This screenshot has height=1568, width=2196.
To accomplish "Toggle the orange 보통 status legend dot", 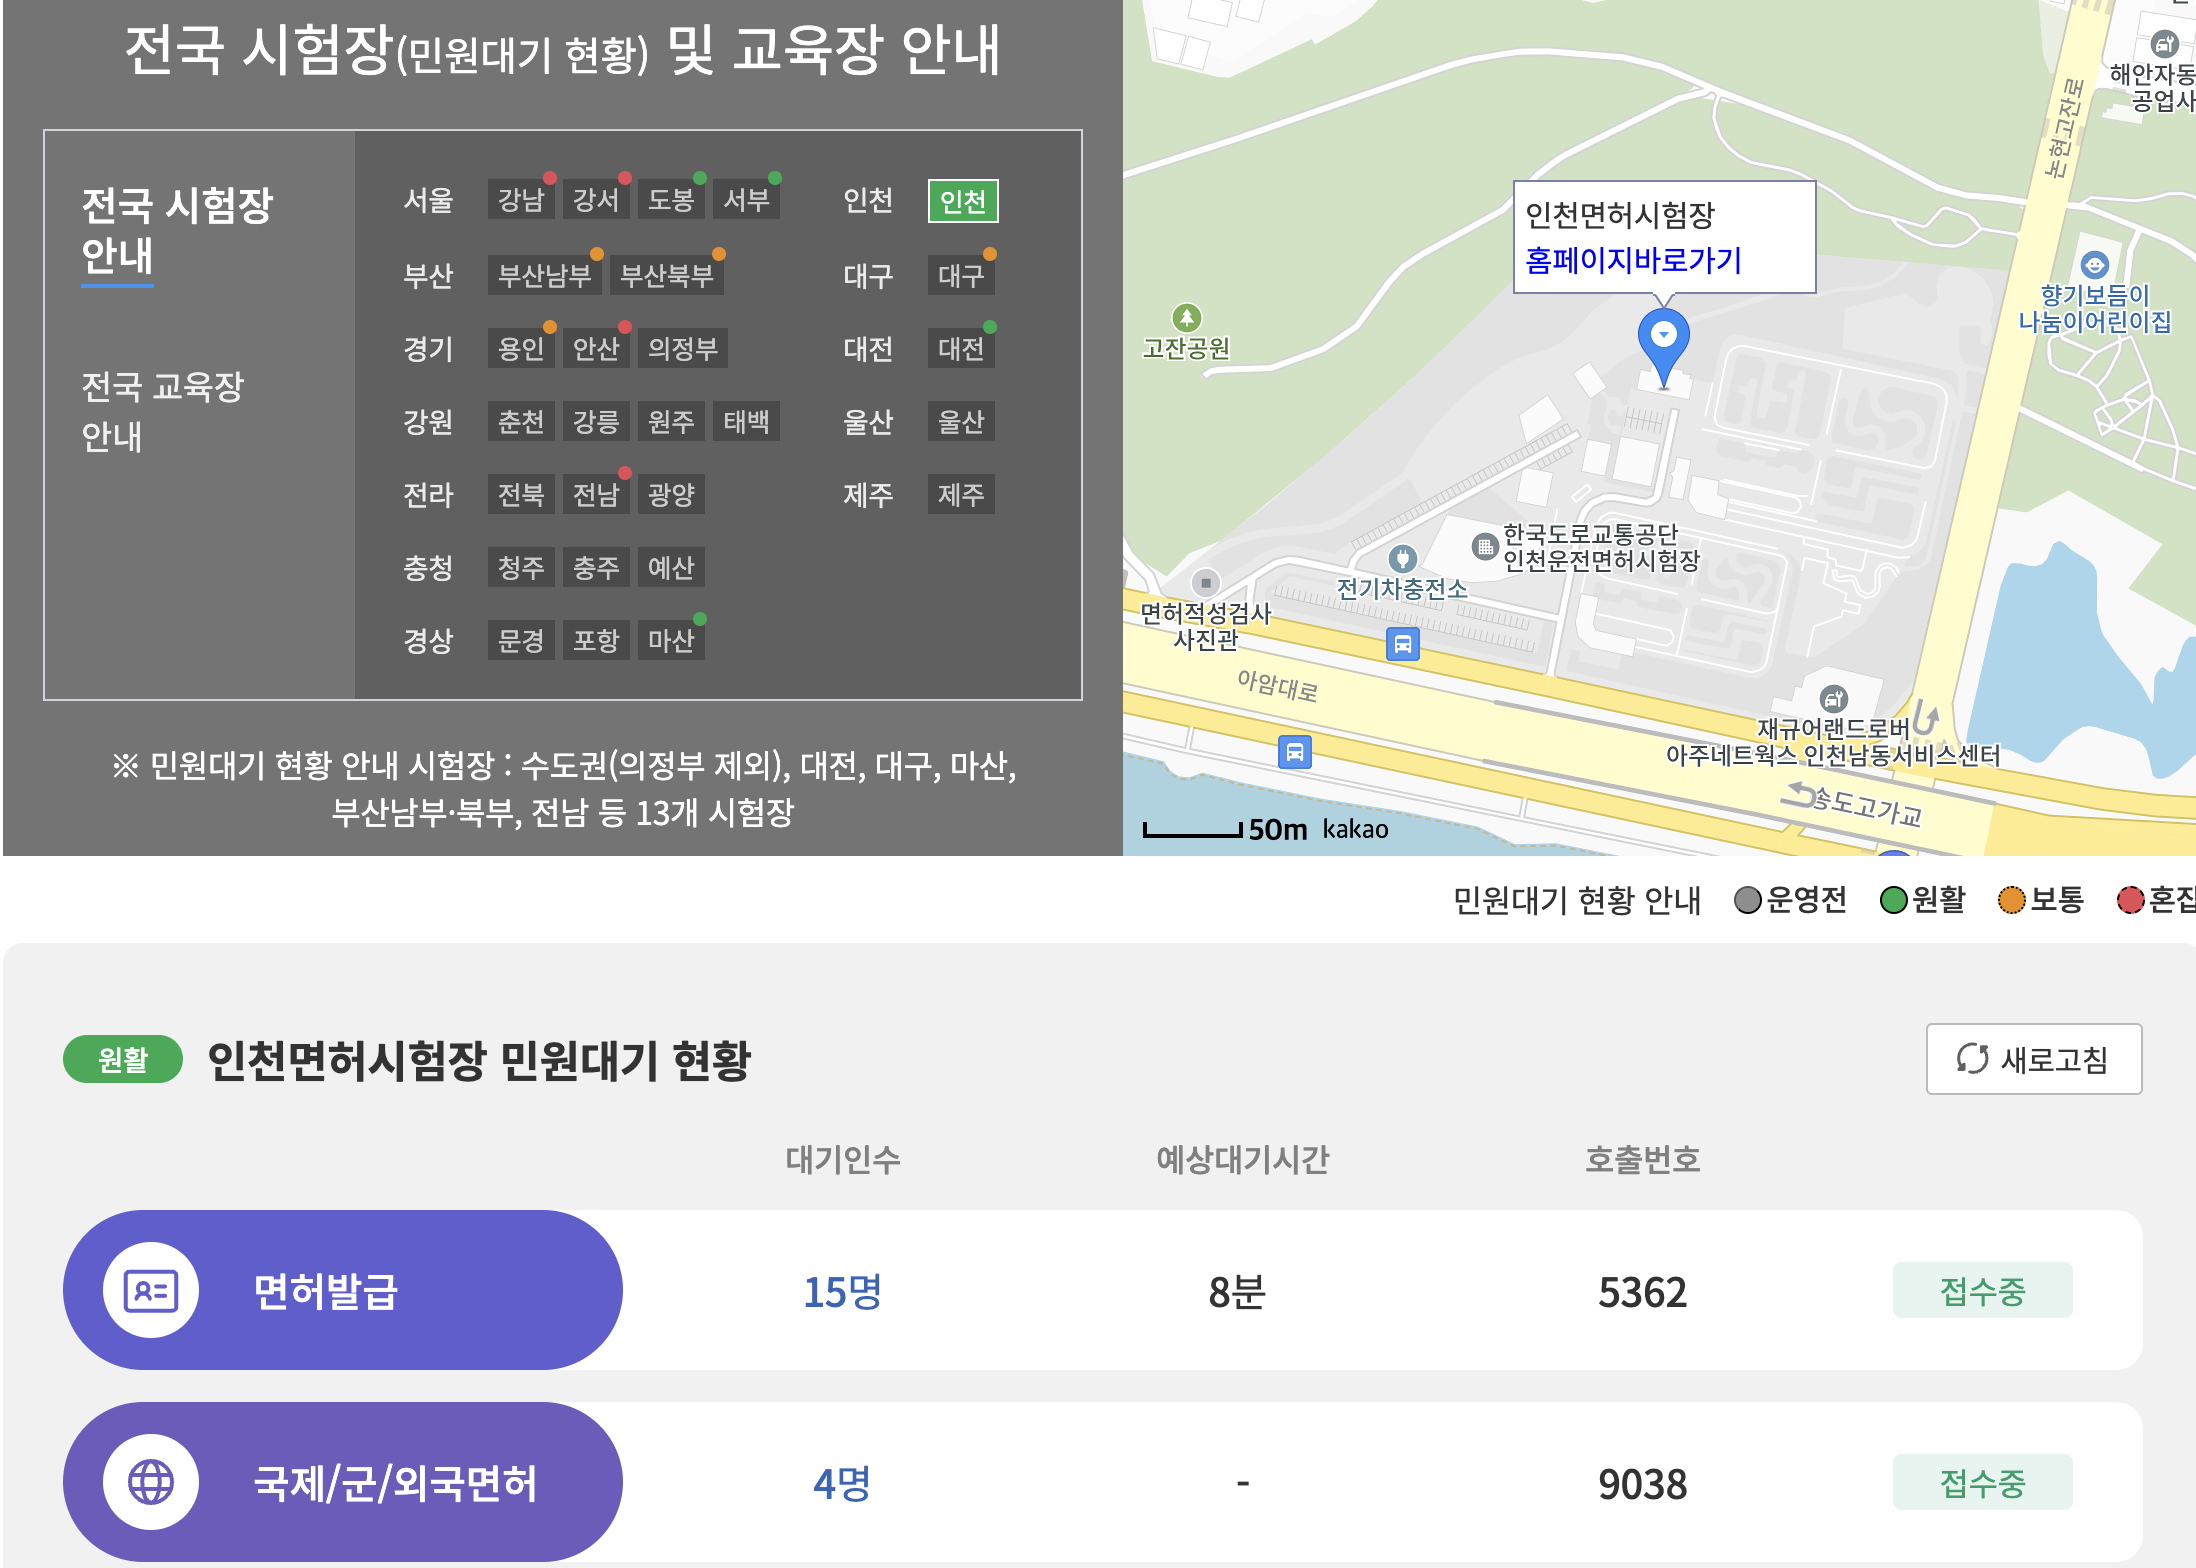I will 2010,901.
